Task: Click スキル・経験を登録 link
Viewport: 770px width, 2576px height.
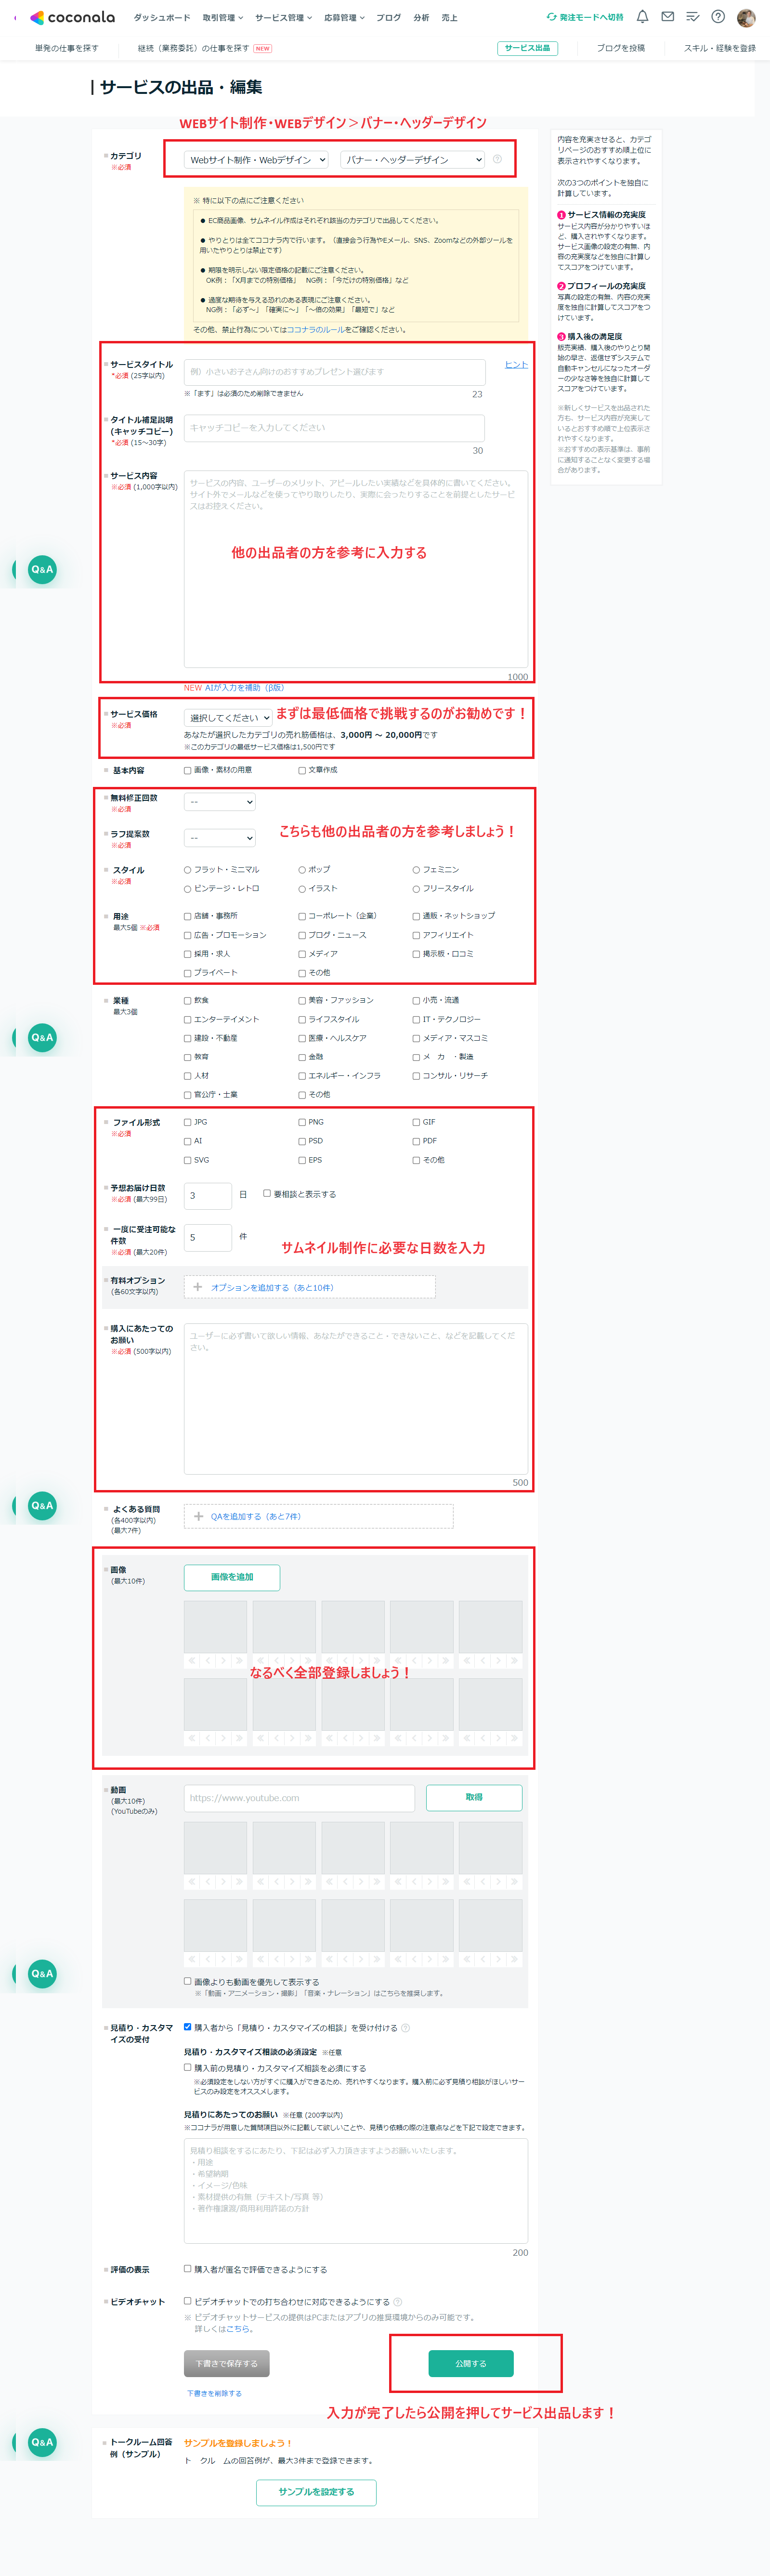Action: pos(719,48)
